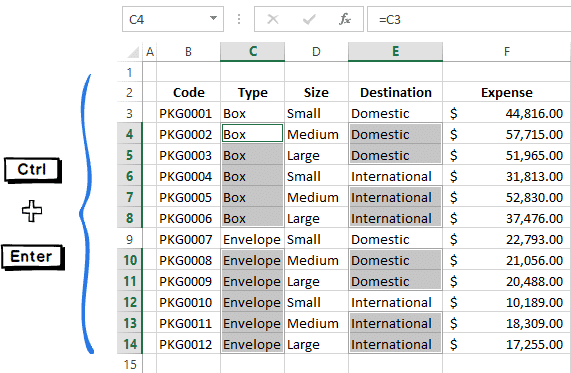Click the Destination cell in the PKG0001 row

[x=395, y=113]
